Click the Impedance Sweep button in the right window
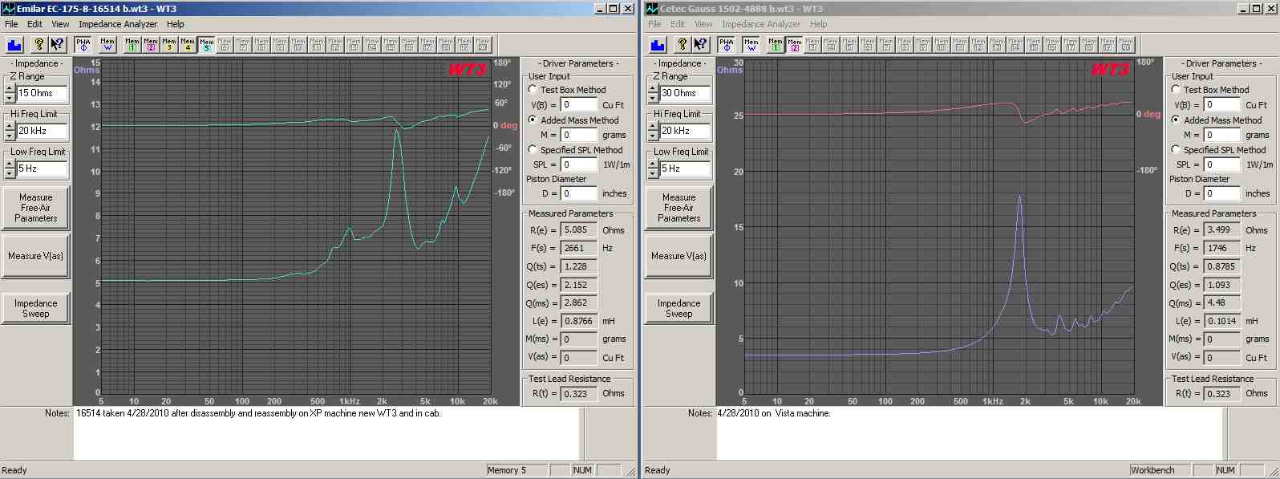Screen dimensions: 1280x479 (x=678, y=308)
